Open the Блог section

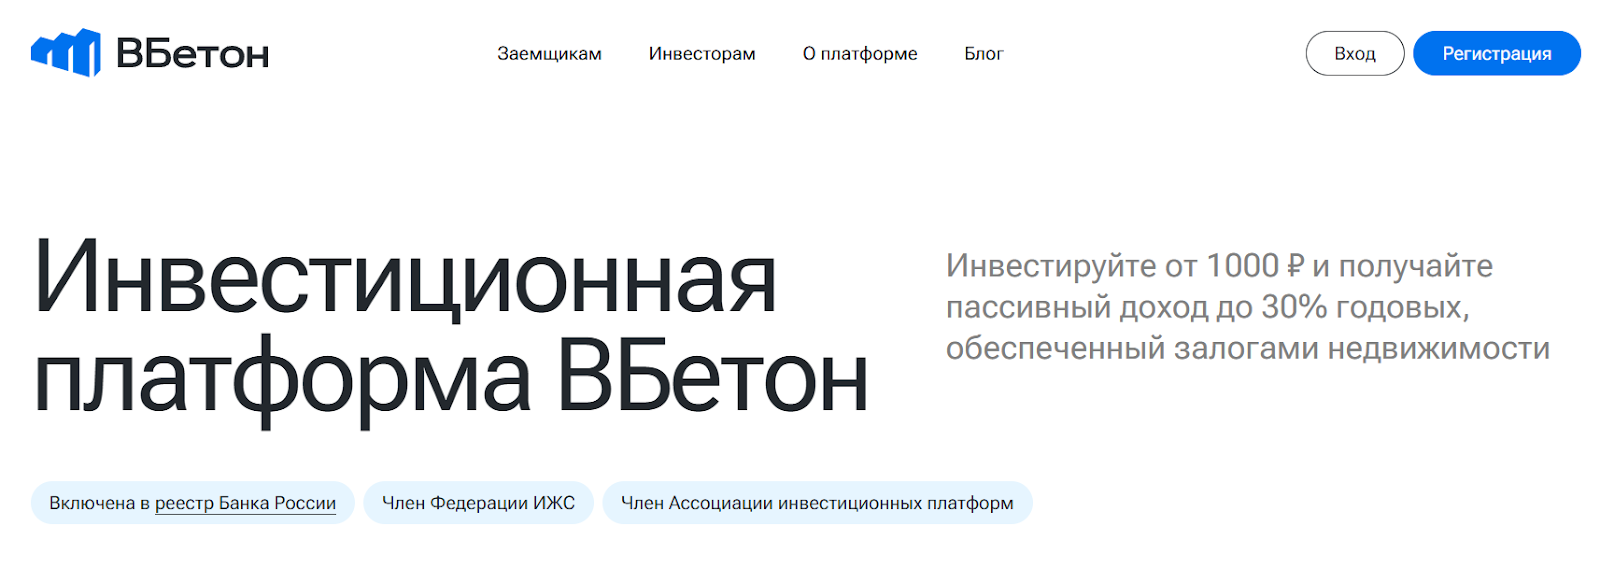pos(983,54)
